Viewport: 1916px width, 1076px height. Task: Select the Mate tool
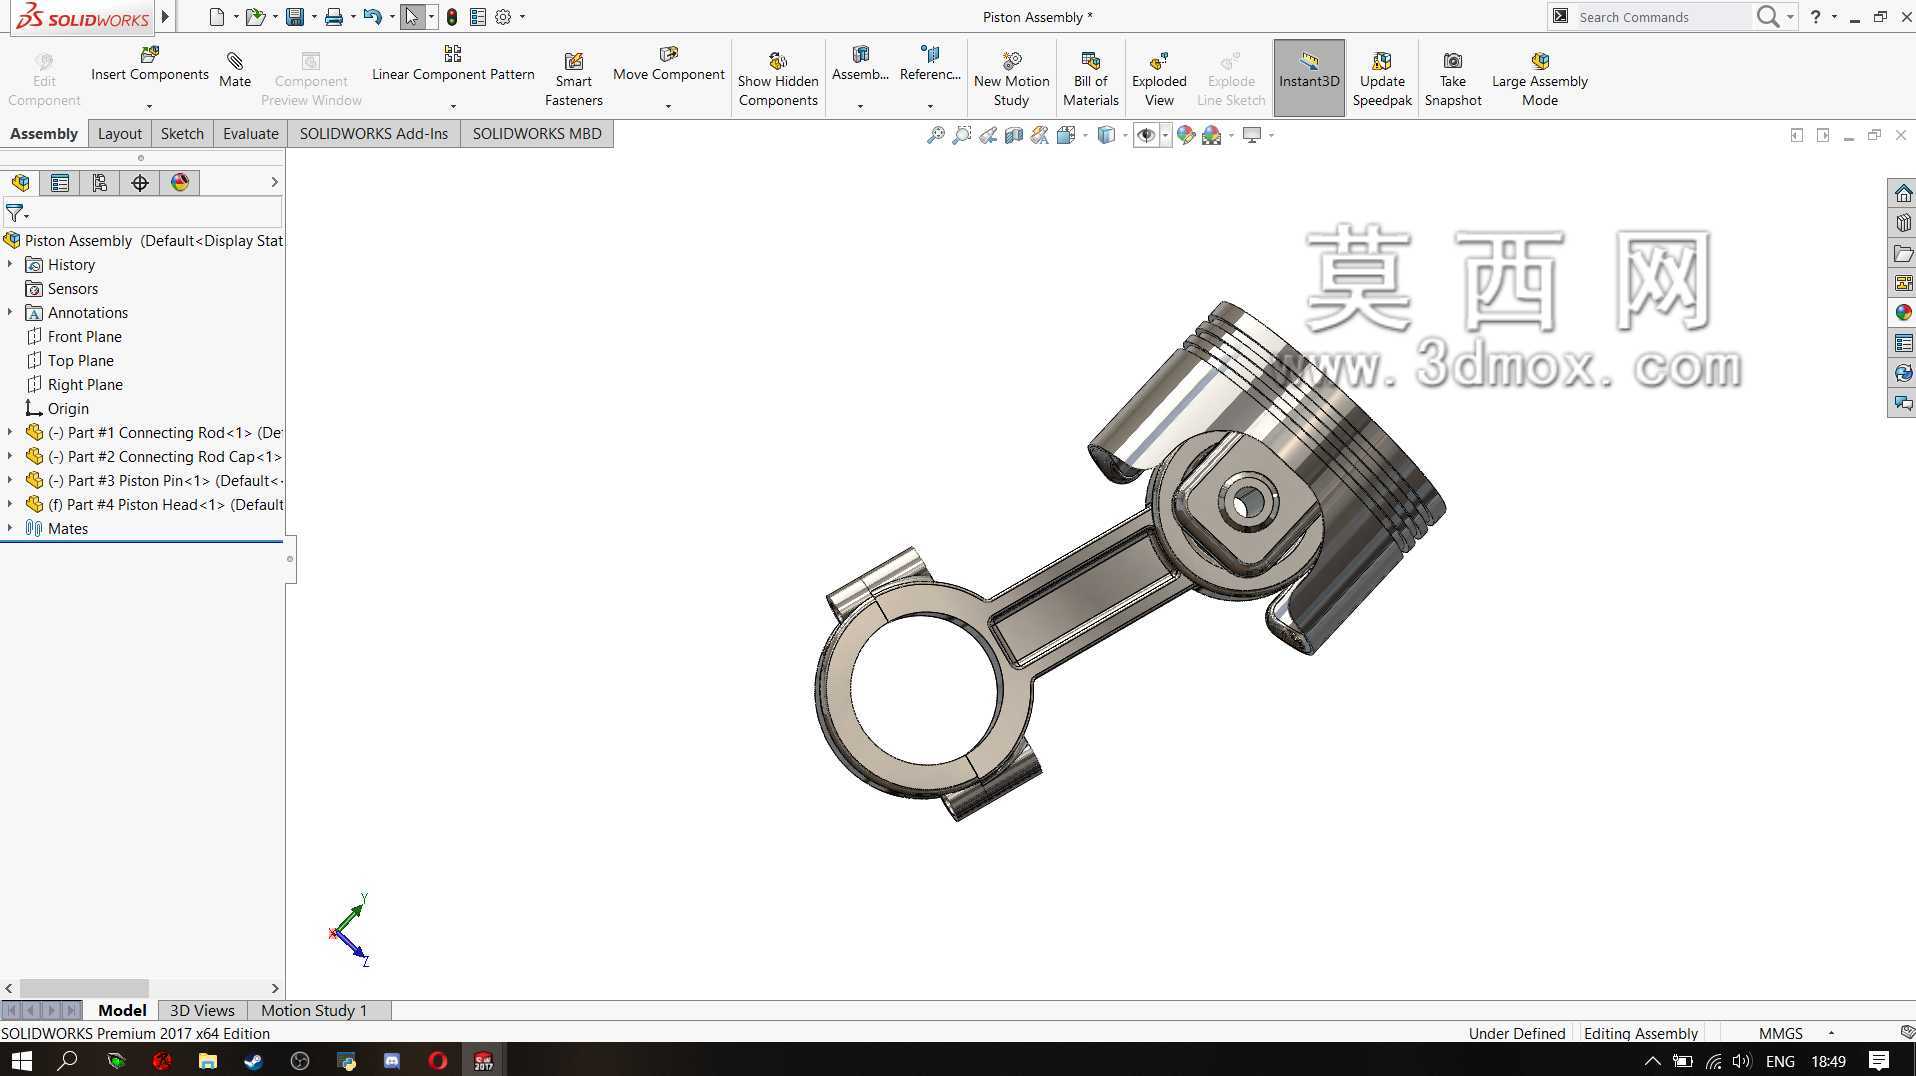235,70
